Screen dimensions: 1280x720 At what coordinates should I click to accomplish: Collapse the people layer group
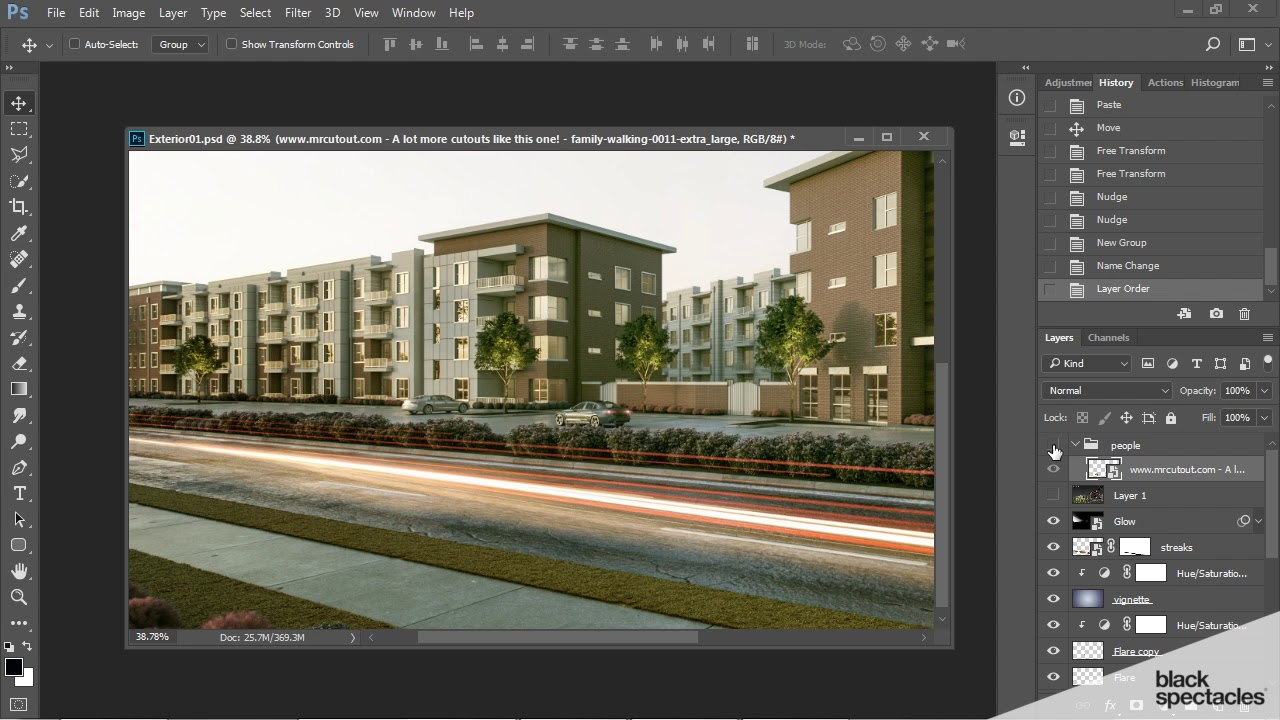(x=1075, y=445)
